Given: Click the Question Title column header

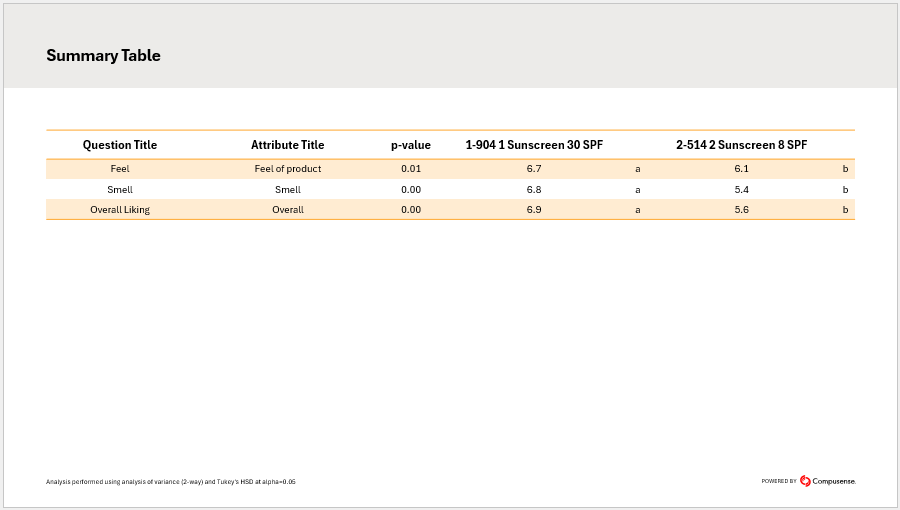Looking at the screenshot, I should pyautogui.click(x=120, y=145).
